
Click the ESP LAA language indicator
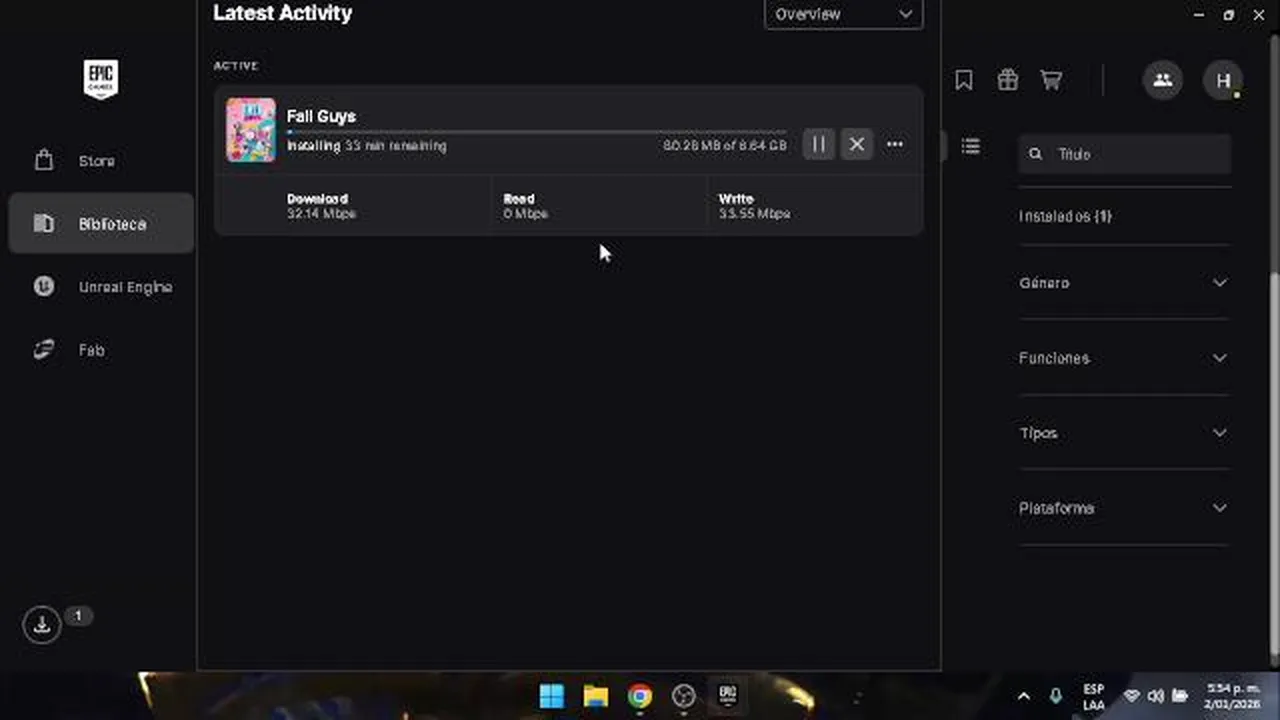1093,697
